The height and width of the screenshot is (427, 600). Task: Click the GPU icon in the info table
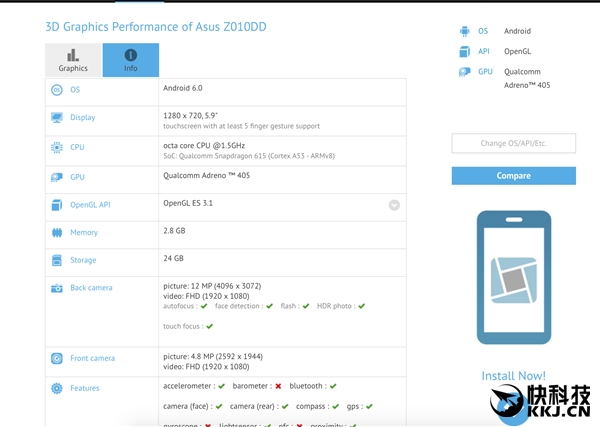(x=57, y=177)
